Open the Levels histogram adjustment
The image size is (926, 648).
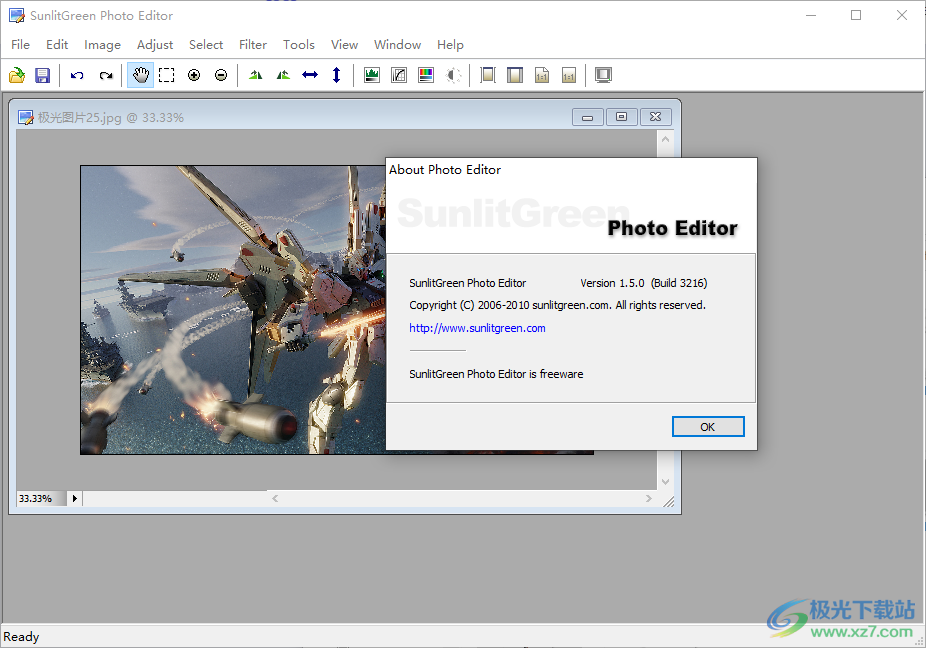pos(371,75)
